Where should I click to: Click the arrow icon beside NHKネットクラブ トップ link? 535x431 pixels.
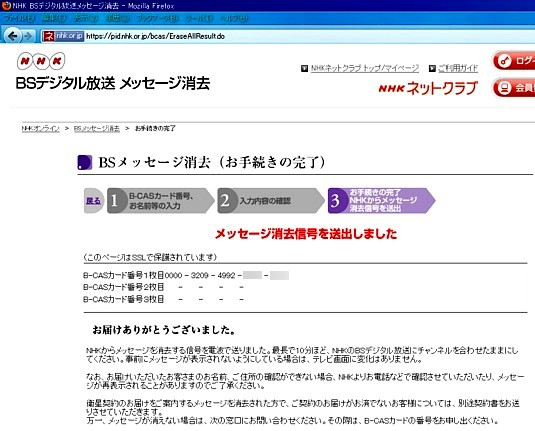(x=304, y=69)
